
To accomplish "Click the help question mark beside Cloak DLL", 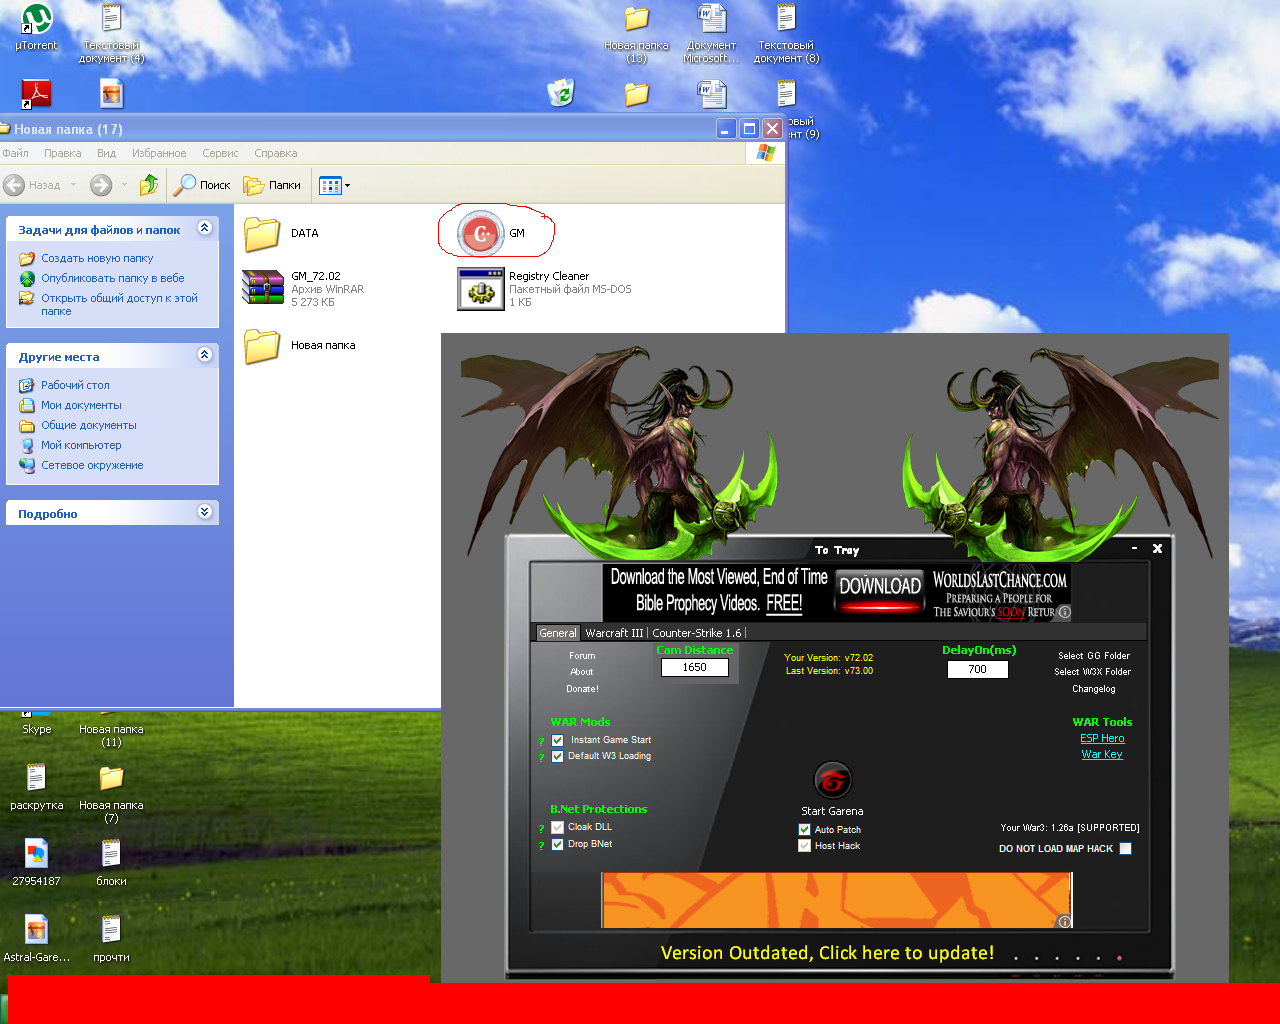I will click(x=541, y=829).
